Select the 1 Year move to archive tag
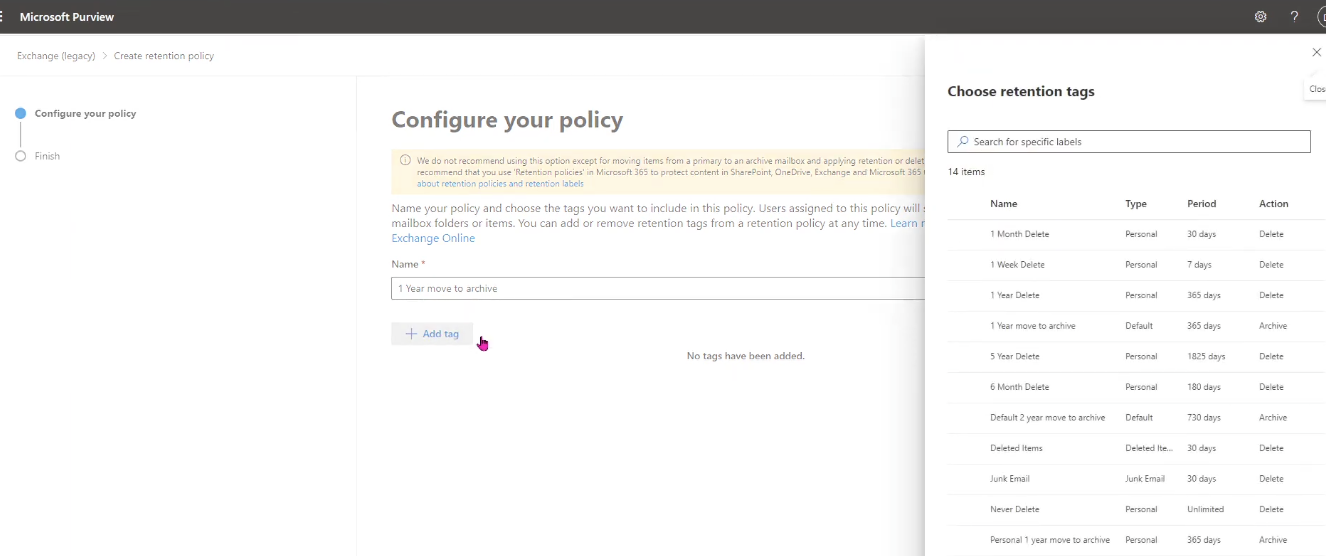 tap(1033, 326)
